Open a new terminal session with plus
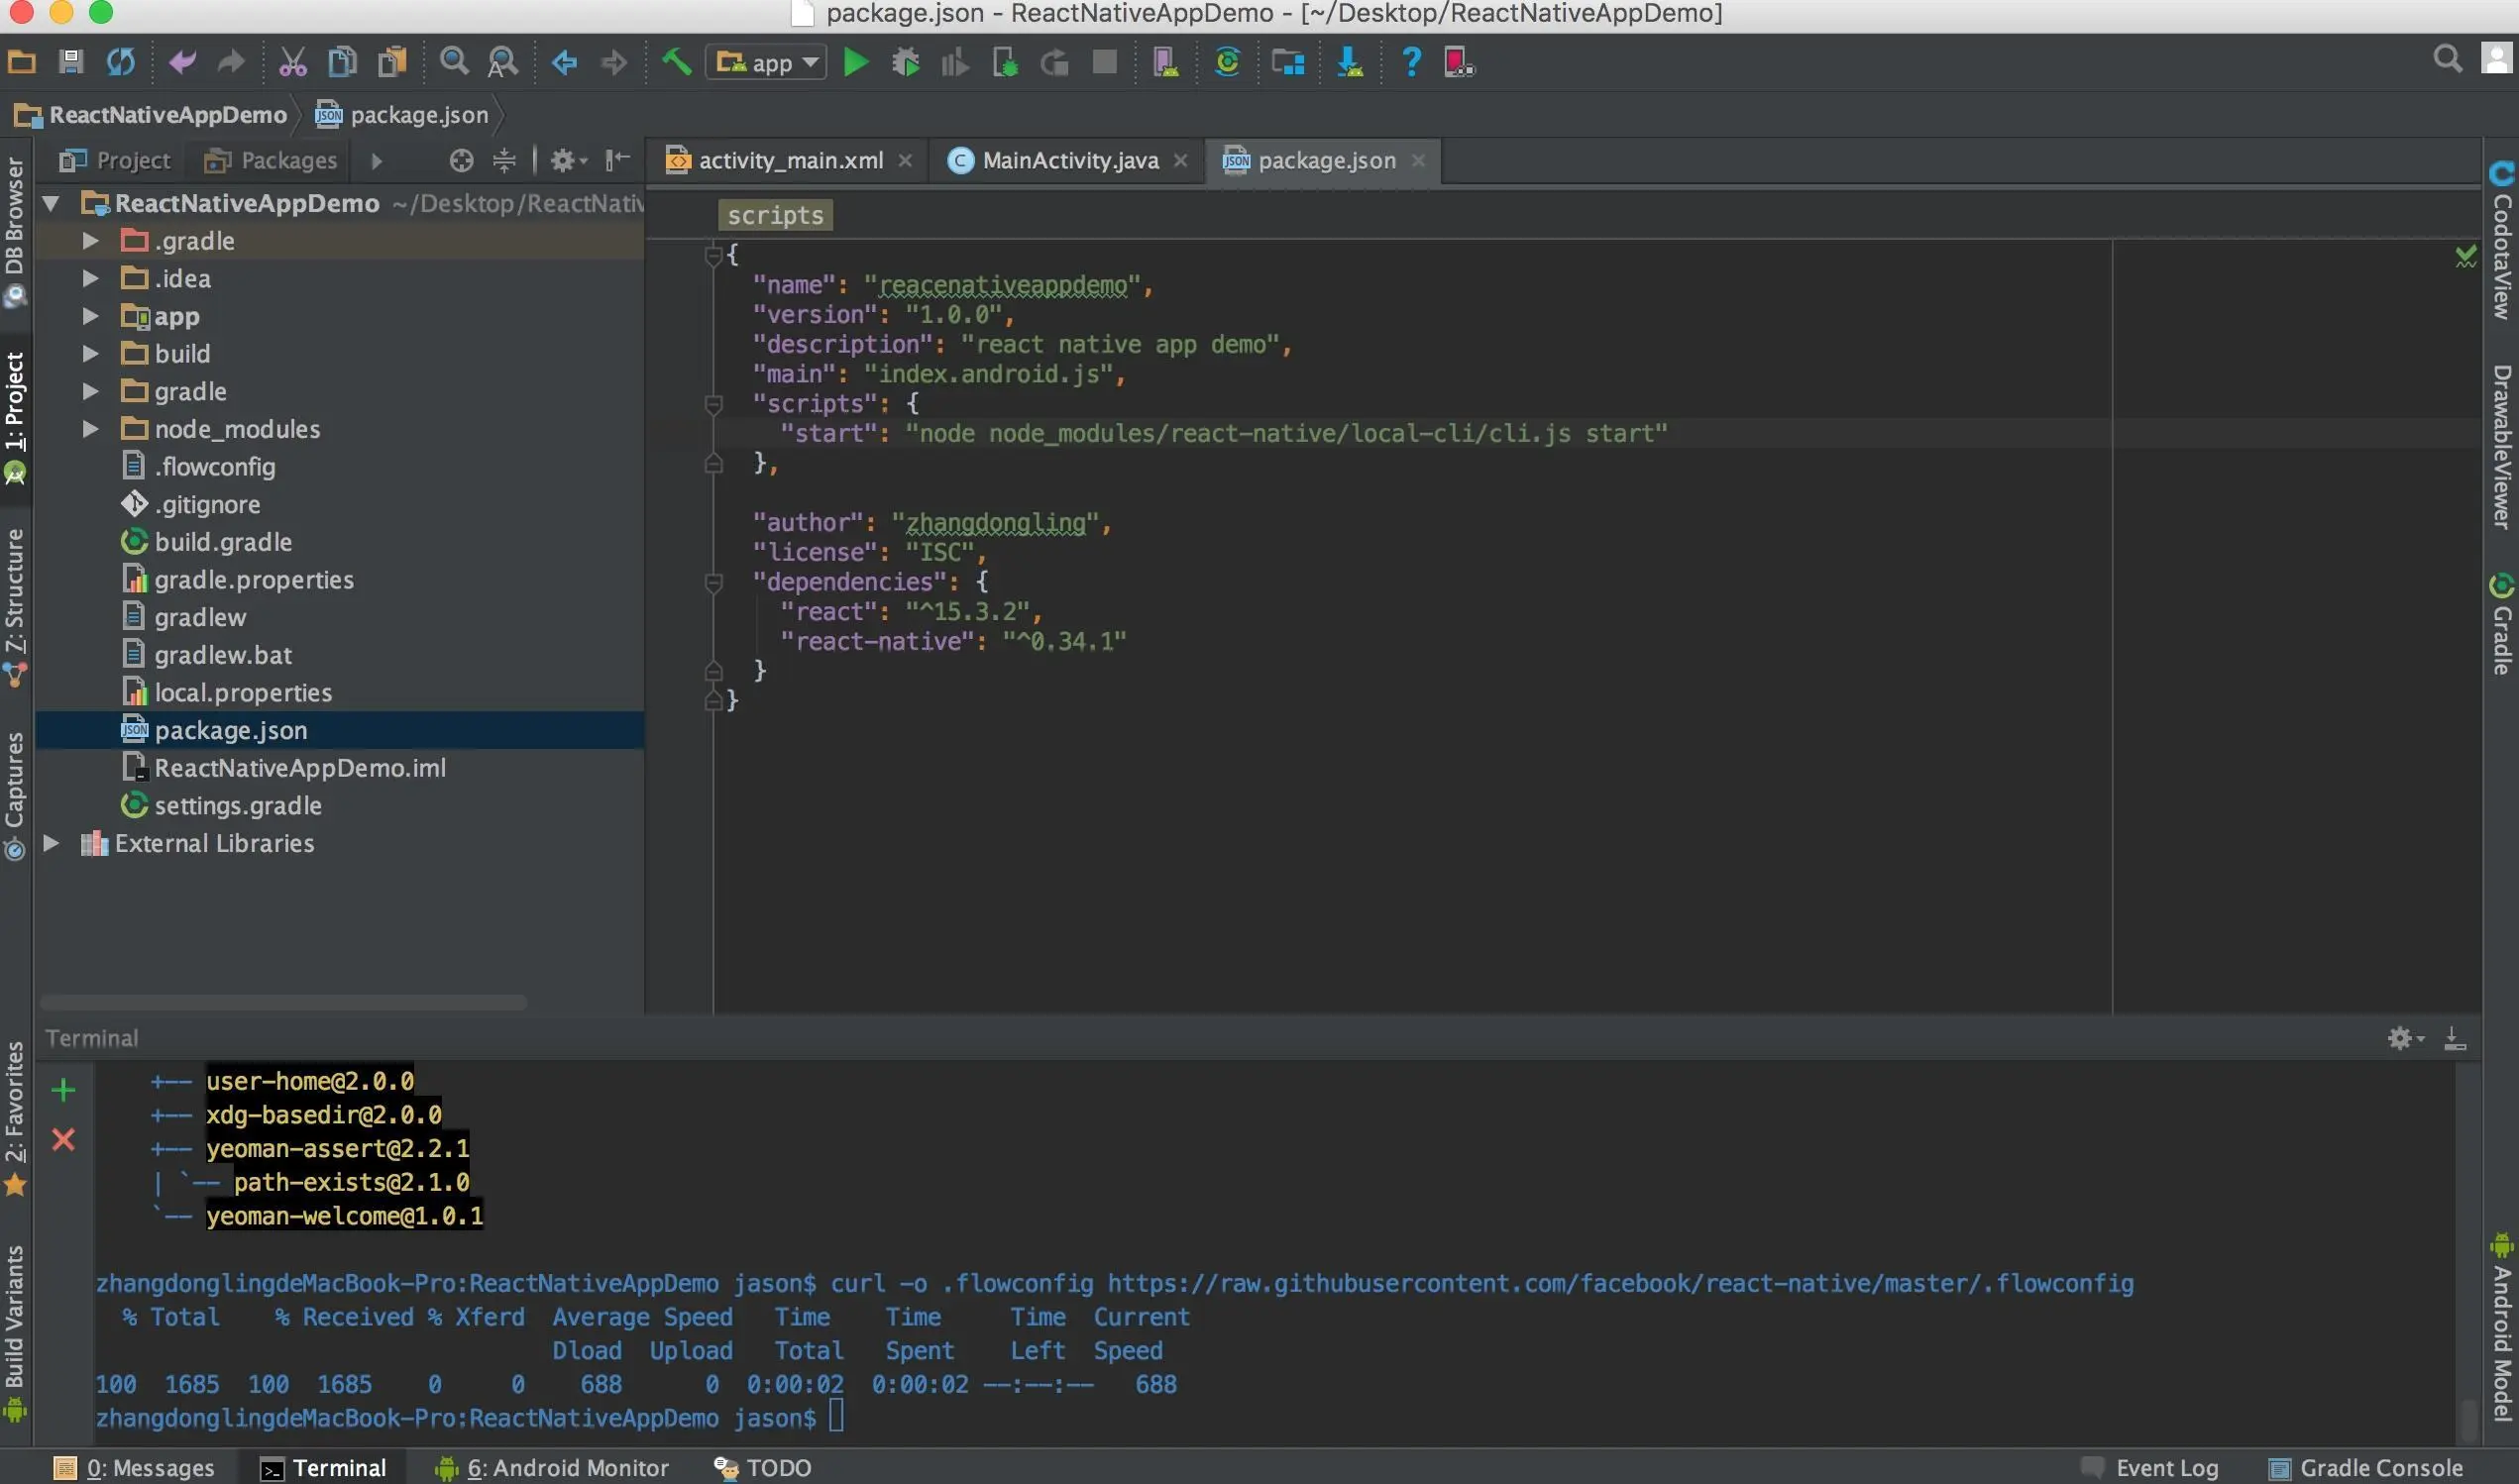This screenshot has width=2519, height=1484. (x=63, y=1089)
